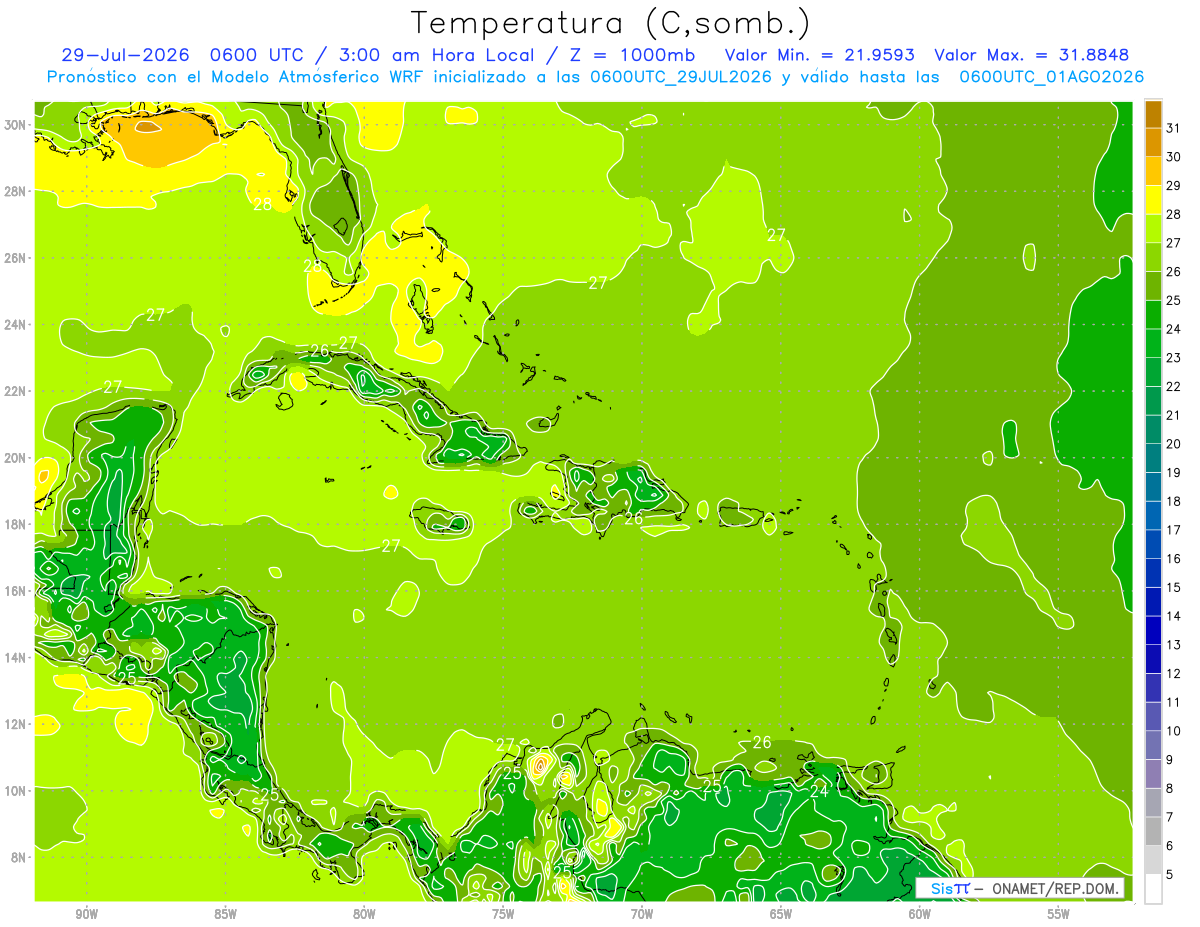Click the 18N latitude axis label
This screenshot has width=1200, height=927.
17,524
